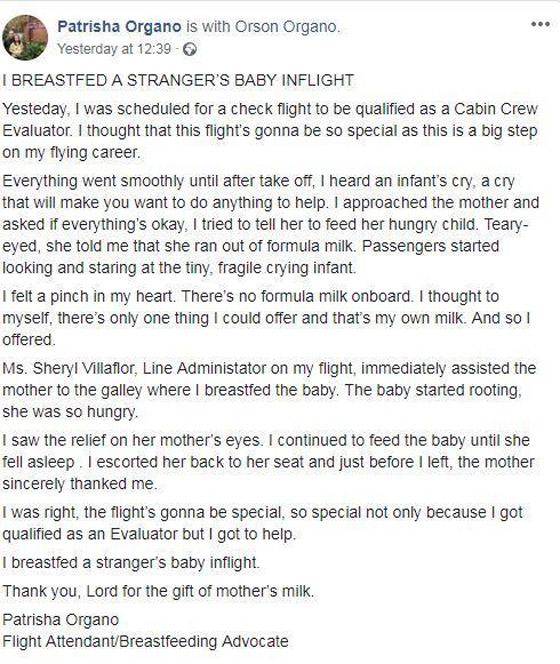Click the words 'formula milk onboard'
Viewport: 560px width, 664px height.
point(336,296)
